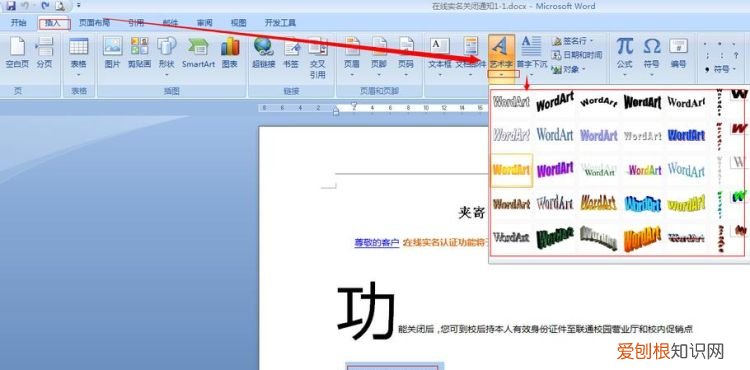Viewport: 750px width, 370px height.
Task: Save the document from quick access toolbar
Action: tap(11, 6)
